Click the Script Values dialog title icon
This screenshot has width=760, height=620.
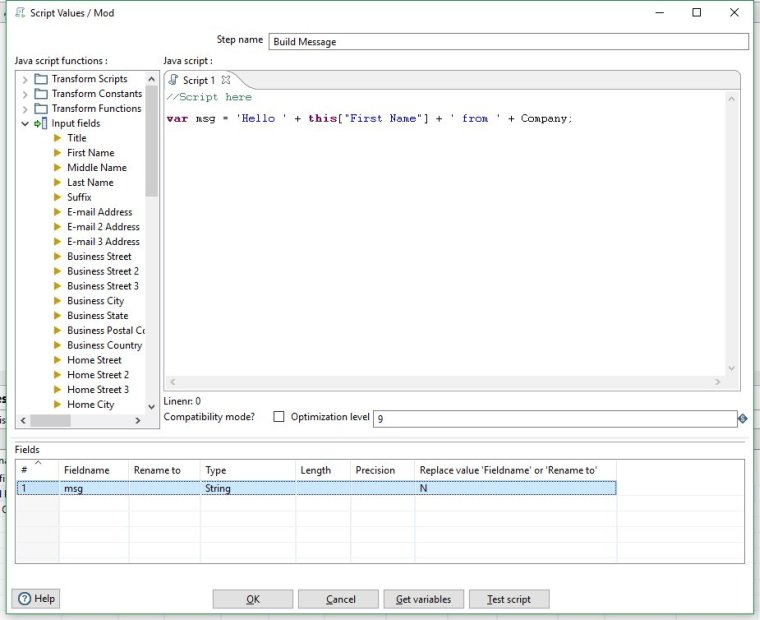(x=20, y=13)
